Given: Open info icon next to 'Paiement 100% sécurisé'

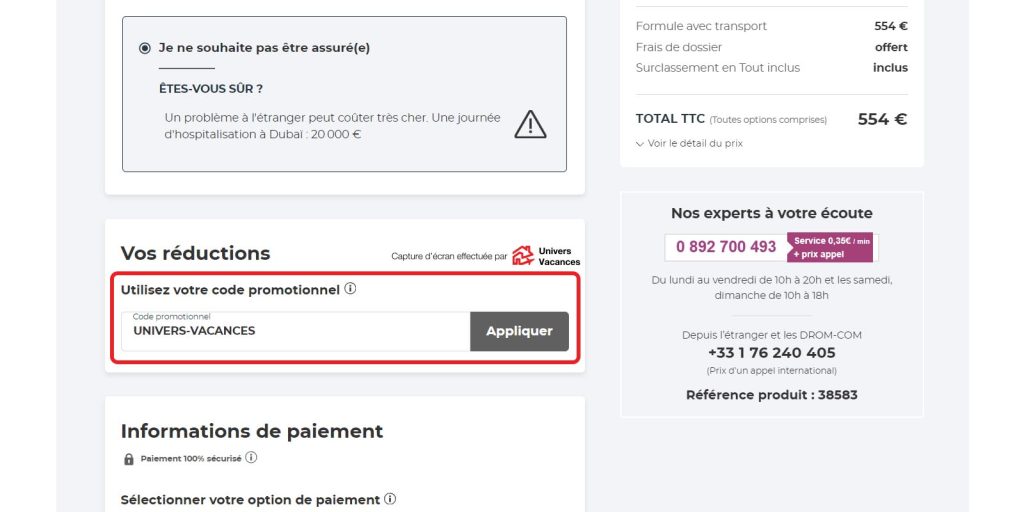Looking at the screenshot, I should coord(251,458).
